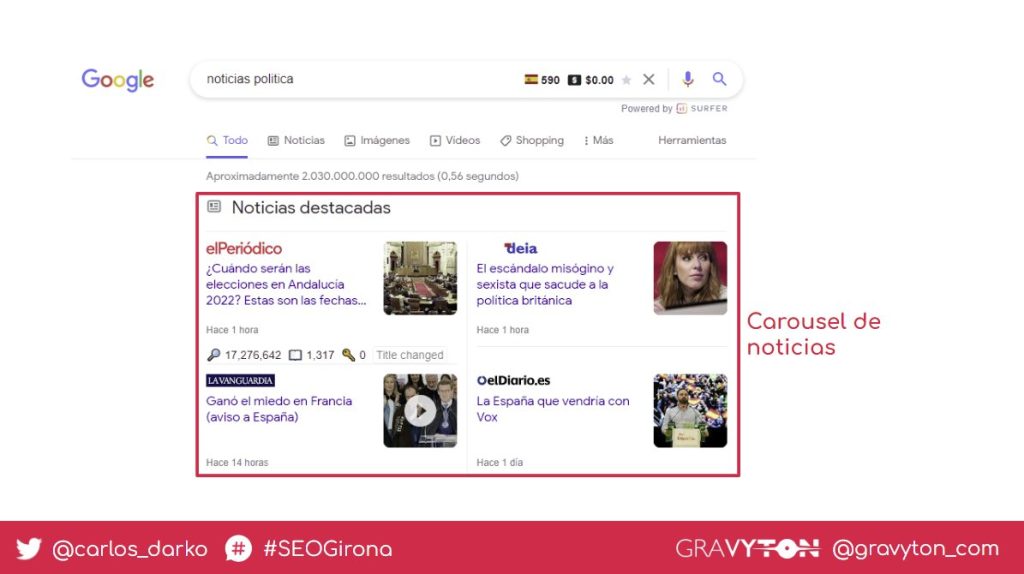Click the magnifier traffic icon showing 17,276,642

tap(214, 355)
